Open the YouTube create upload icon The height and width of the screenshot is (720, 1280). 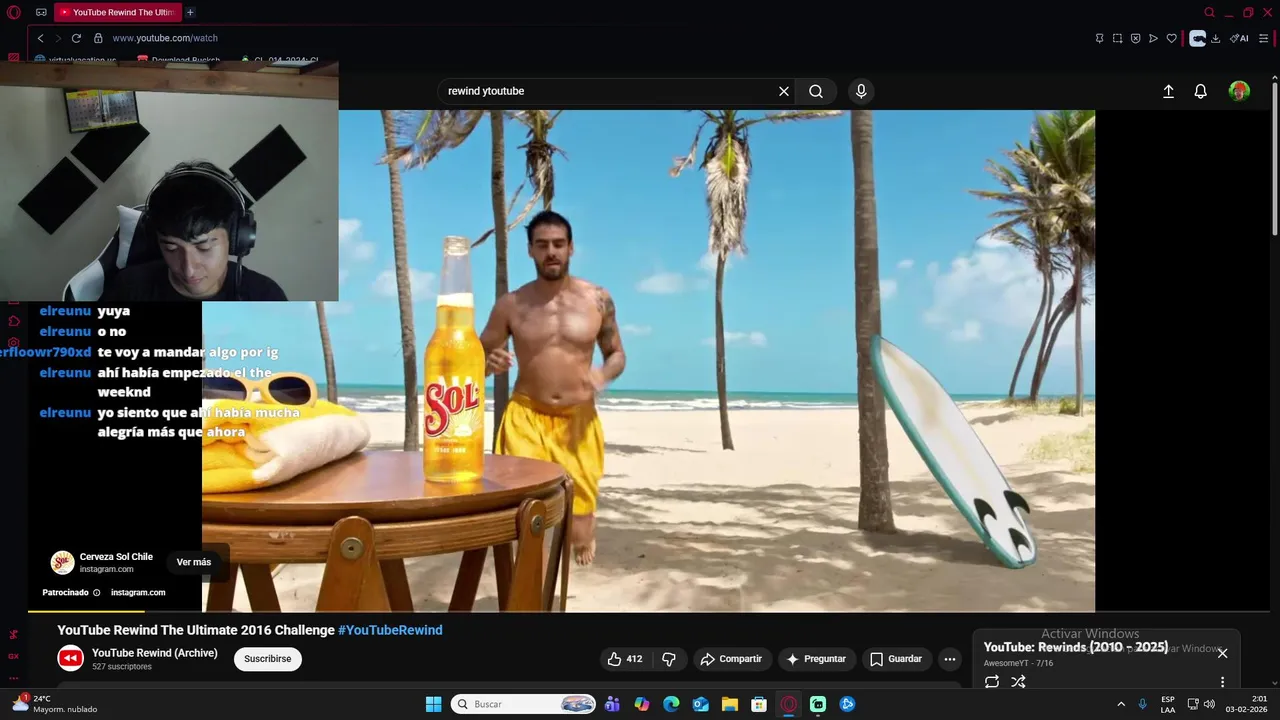1168,91
